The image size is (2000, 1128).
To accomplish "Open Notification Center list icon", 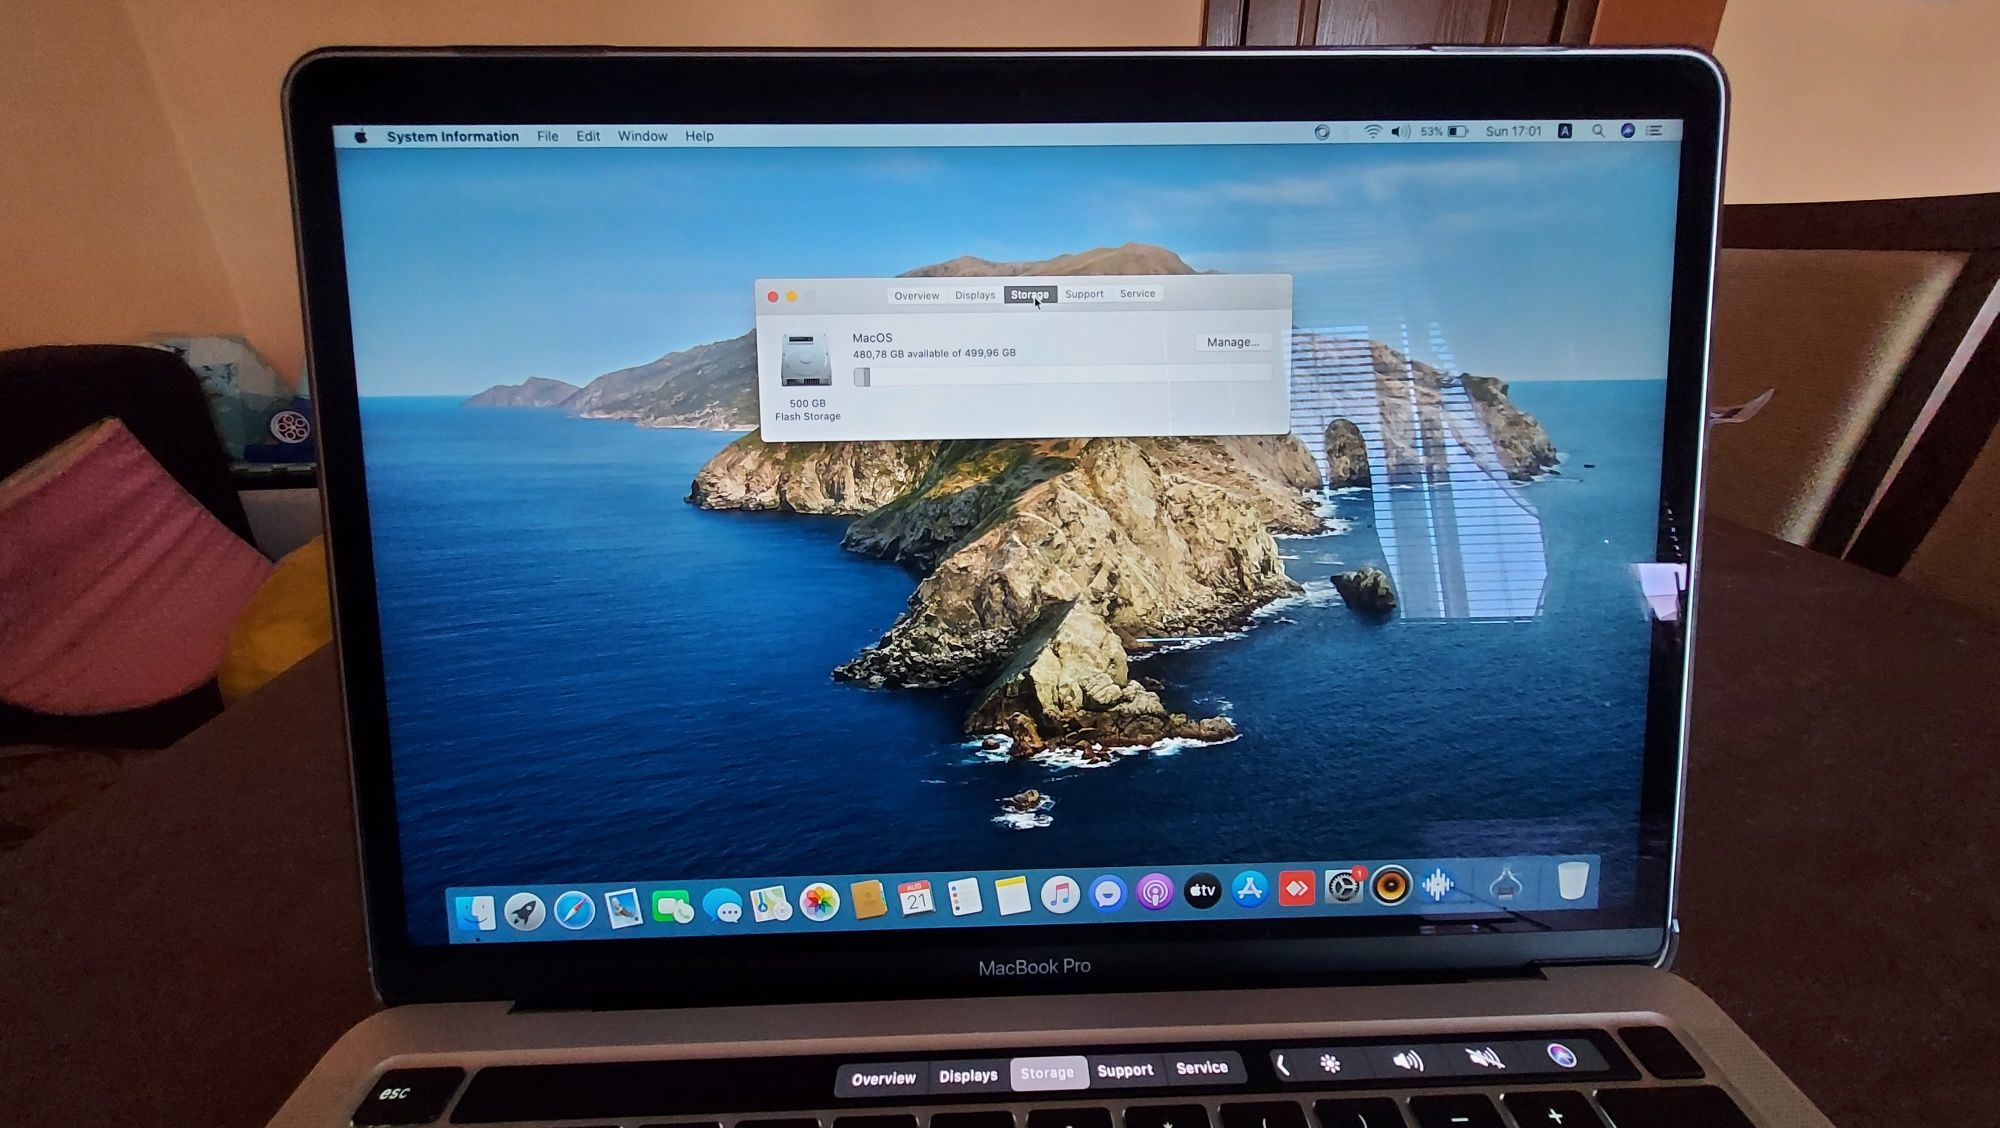I will tap(1655, 130).
